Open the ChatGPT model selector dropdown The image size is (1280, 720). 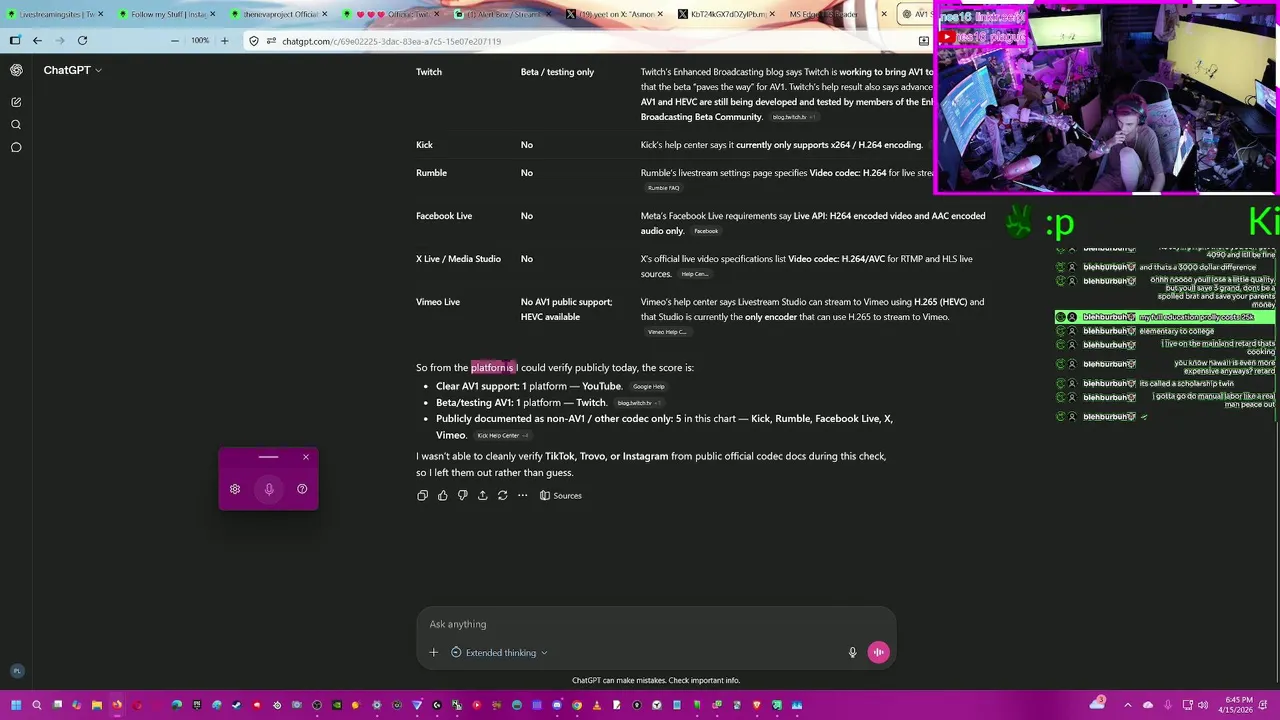click(72, 70)
